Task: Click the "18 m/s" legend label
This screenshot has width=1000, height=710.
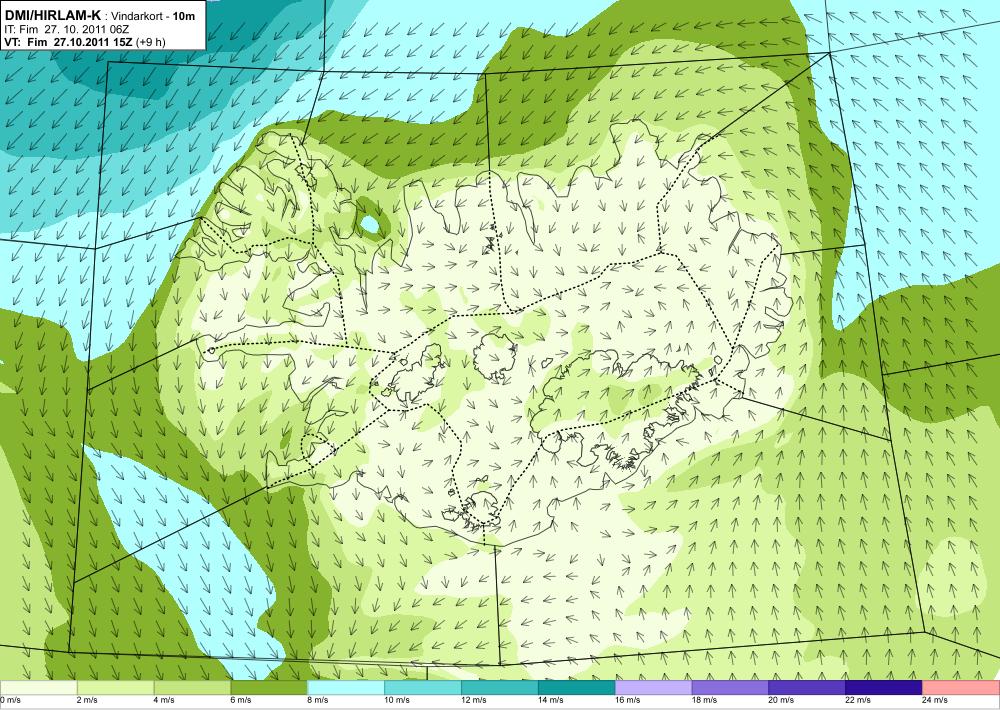Action: pyautogui.click(x=704, y=700)
